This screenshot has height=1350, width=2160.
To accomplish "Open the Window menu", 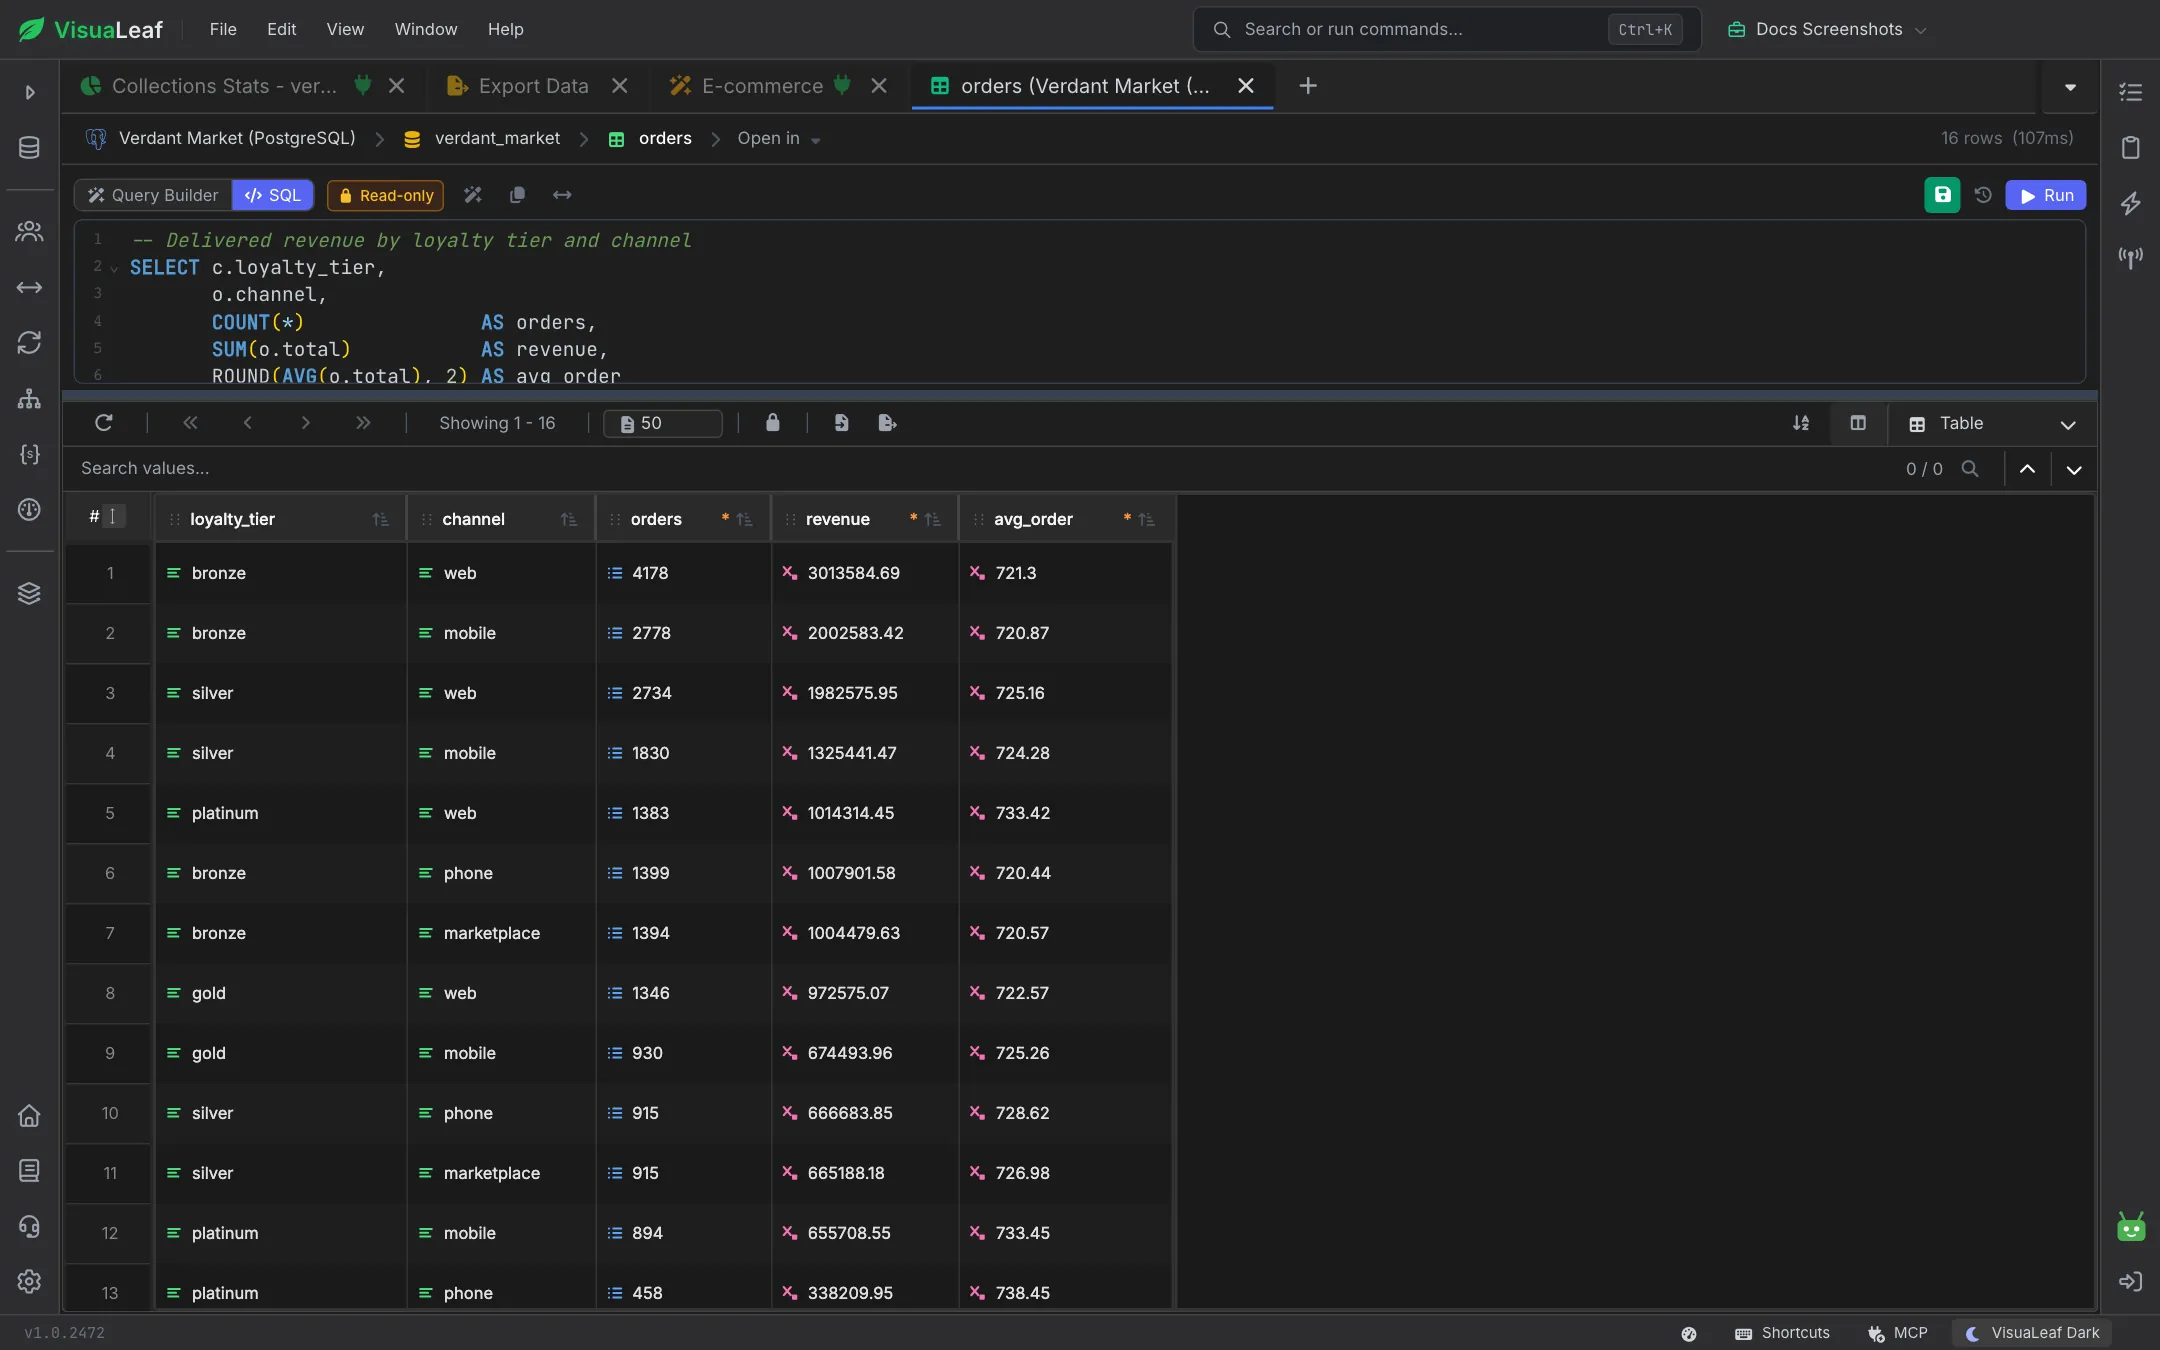I will (x=425, y=30).
